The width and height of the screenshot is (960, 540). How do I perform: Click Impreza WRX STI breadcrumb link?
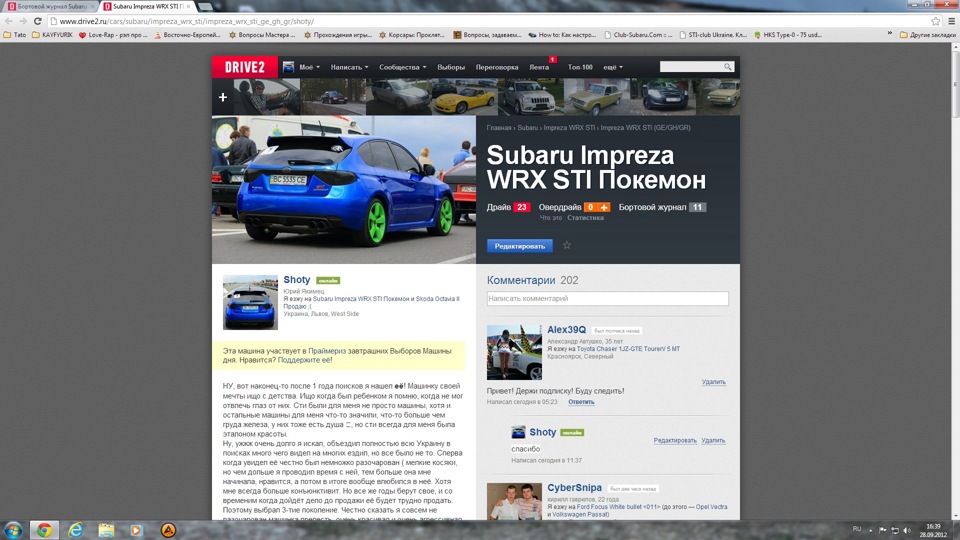[569, 128]
